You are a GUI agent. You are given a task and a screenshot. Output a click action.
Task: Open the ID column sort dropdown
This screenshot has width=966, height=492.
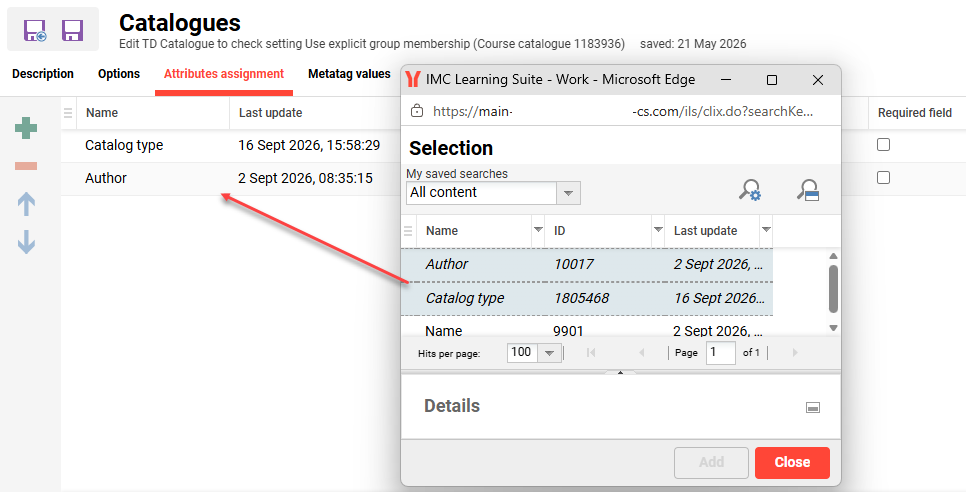tap(658, 230)
